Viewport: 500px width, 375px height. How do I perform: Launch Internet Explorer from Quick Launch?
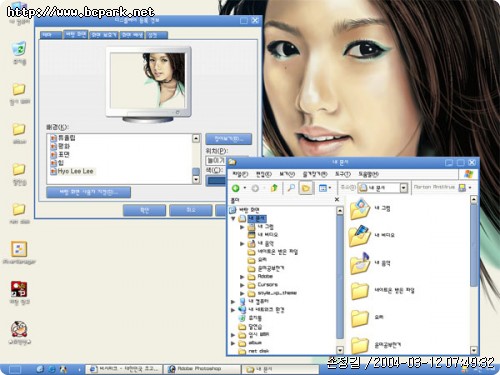[x=52, y=369]
